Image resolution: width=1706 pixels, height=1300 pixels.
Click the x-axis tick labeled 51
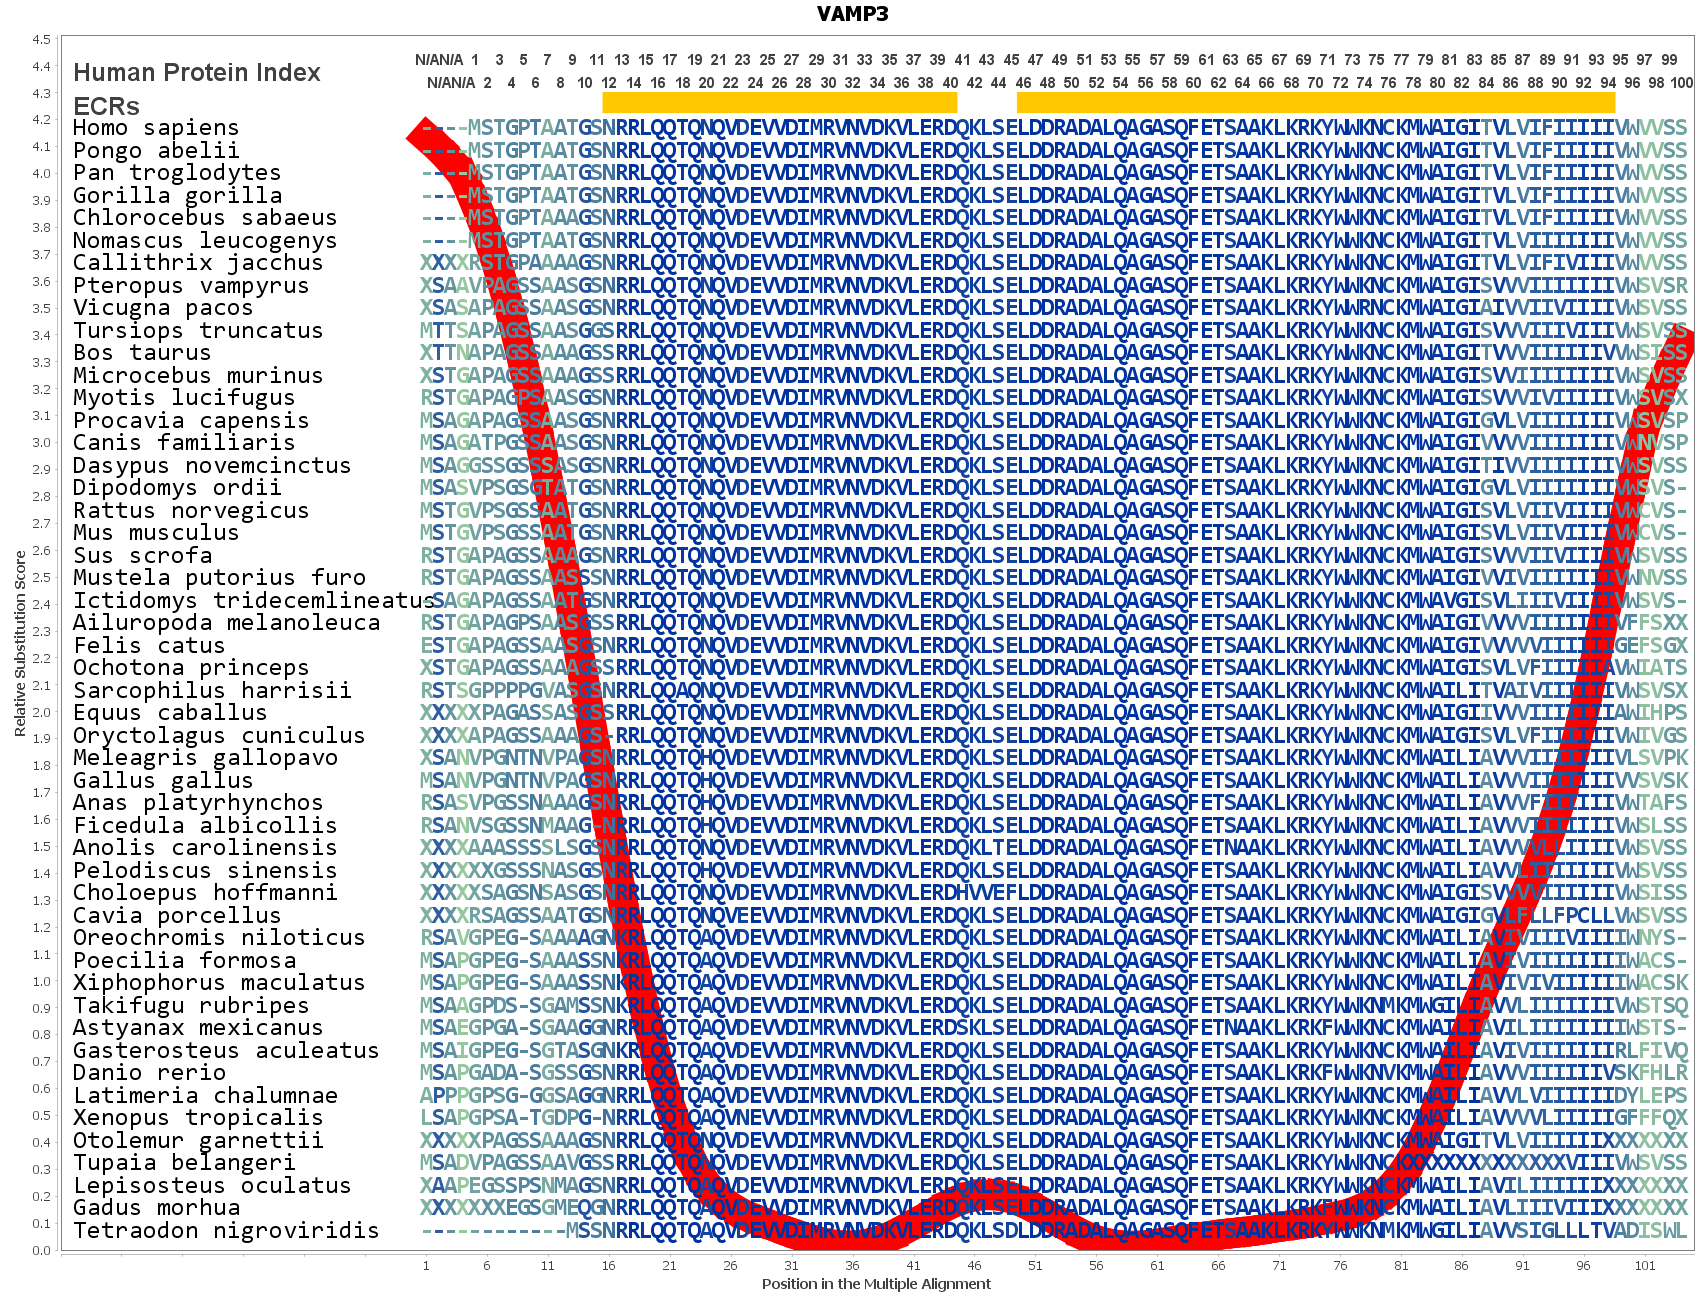pyautogui.click(x=1035, y=1265)
